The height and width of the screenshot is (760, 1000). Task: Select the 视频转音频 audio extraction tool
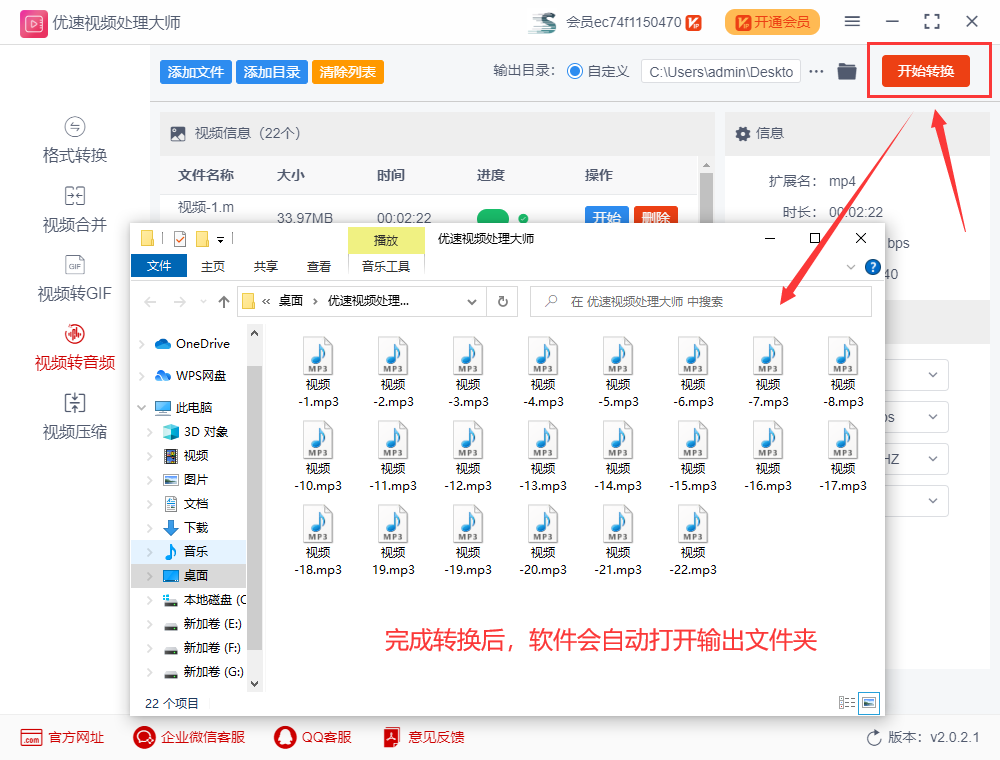(x=74, y=347)
